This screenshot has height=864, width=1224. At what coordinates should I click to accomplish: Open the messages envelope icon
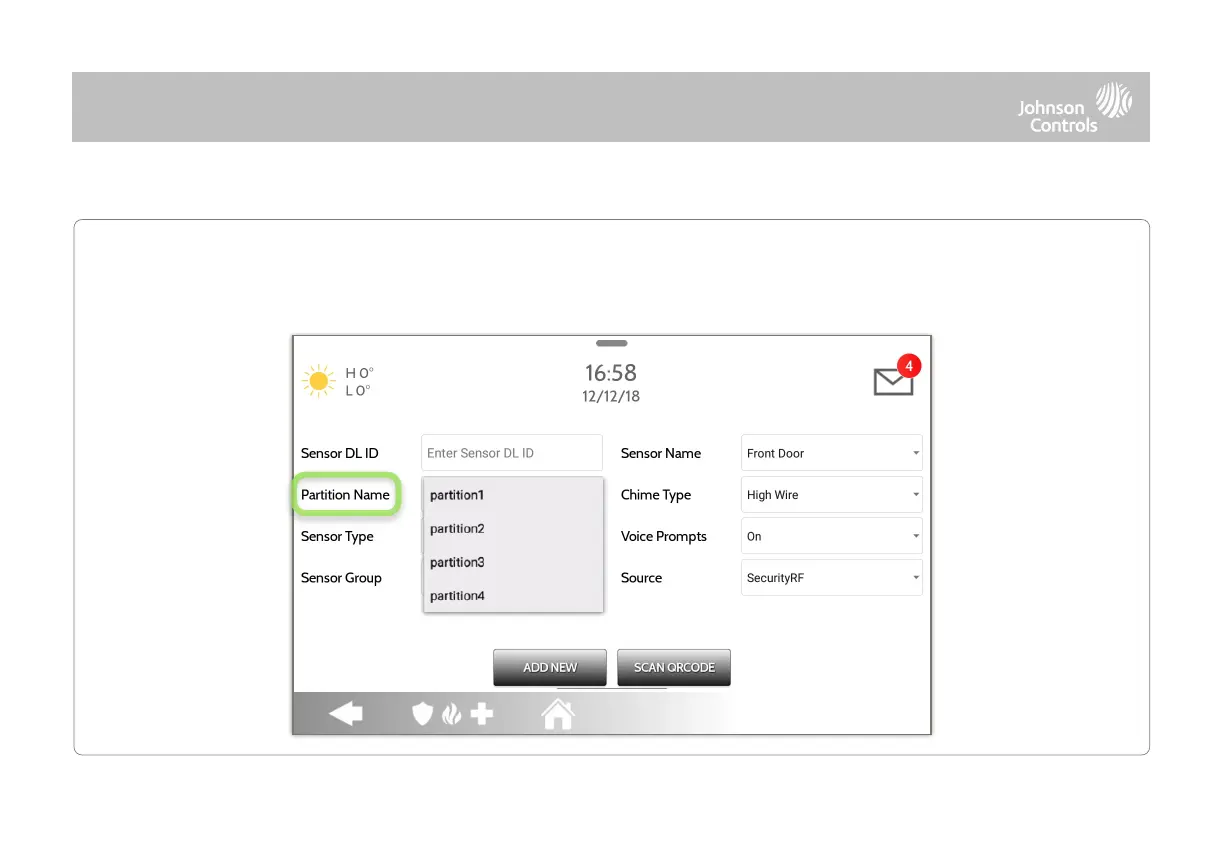tap(893, 382)
